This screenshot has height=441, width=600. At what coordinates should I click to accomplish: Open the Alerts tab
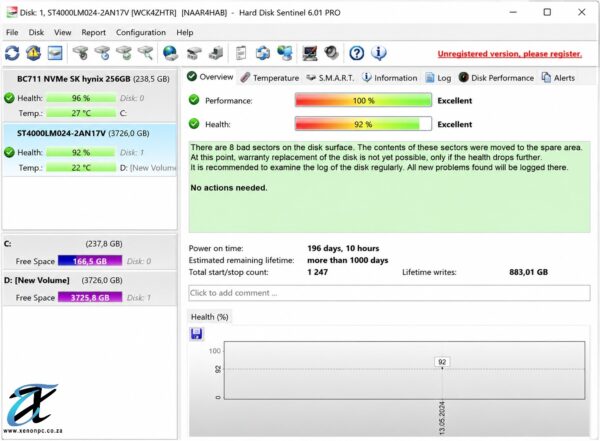click(558, 78)
